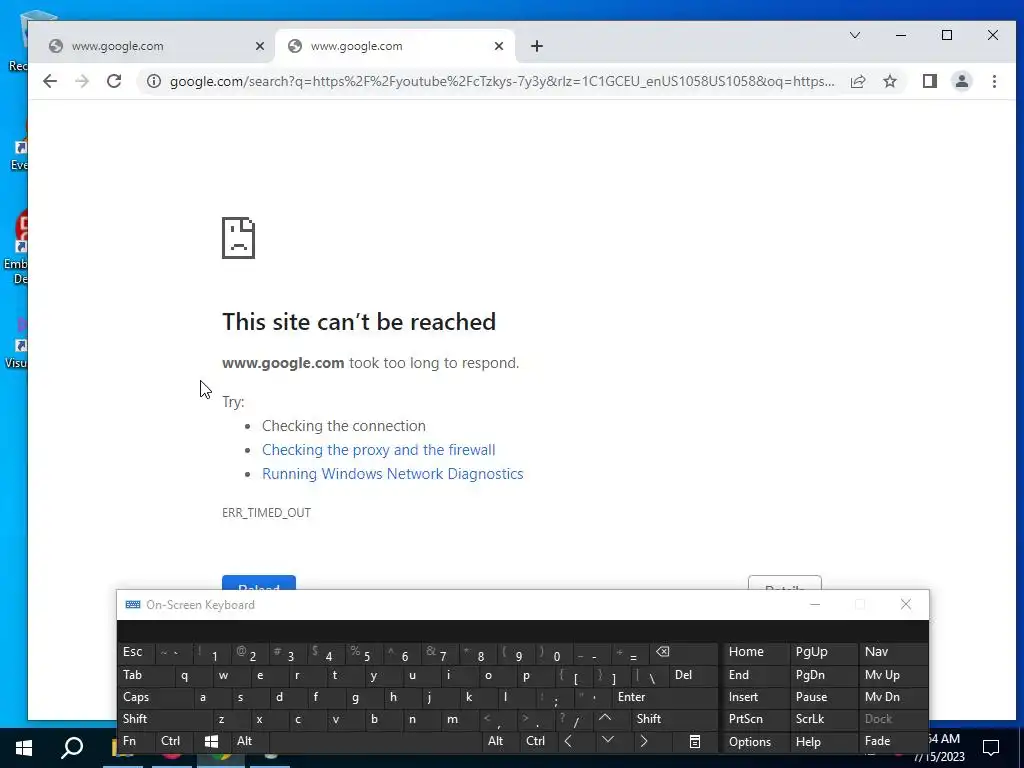The height and width of the screenshot is (768, 1024).
Task: Switch keyboard to Nav mode
Action: point(893,652)
